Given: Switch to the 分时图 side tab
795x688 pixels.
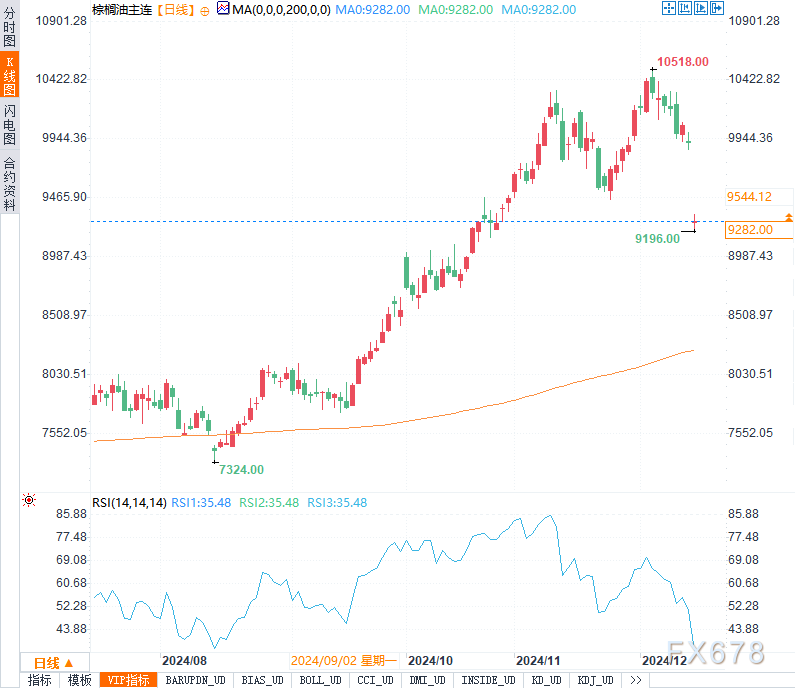Looking at the screenshot, I should (9, 27).
